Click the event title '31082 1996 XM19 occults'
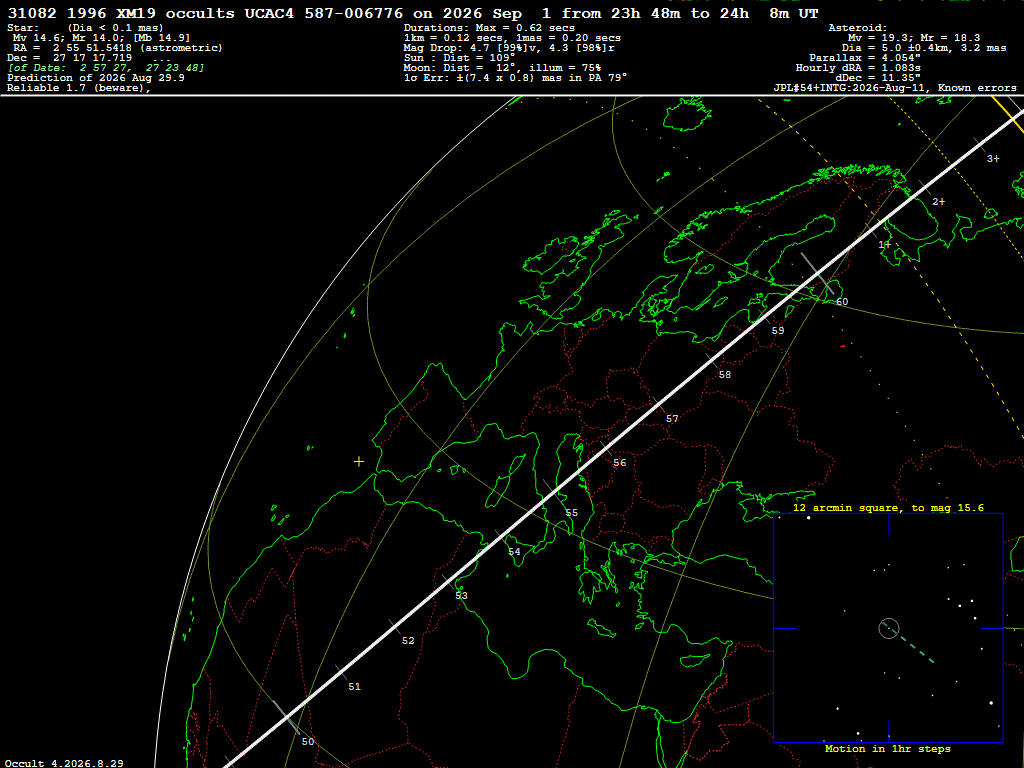This screenshot has width=1024, height=768. pyautogui.click(x=121, y=13)
